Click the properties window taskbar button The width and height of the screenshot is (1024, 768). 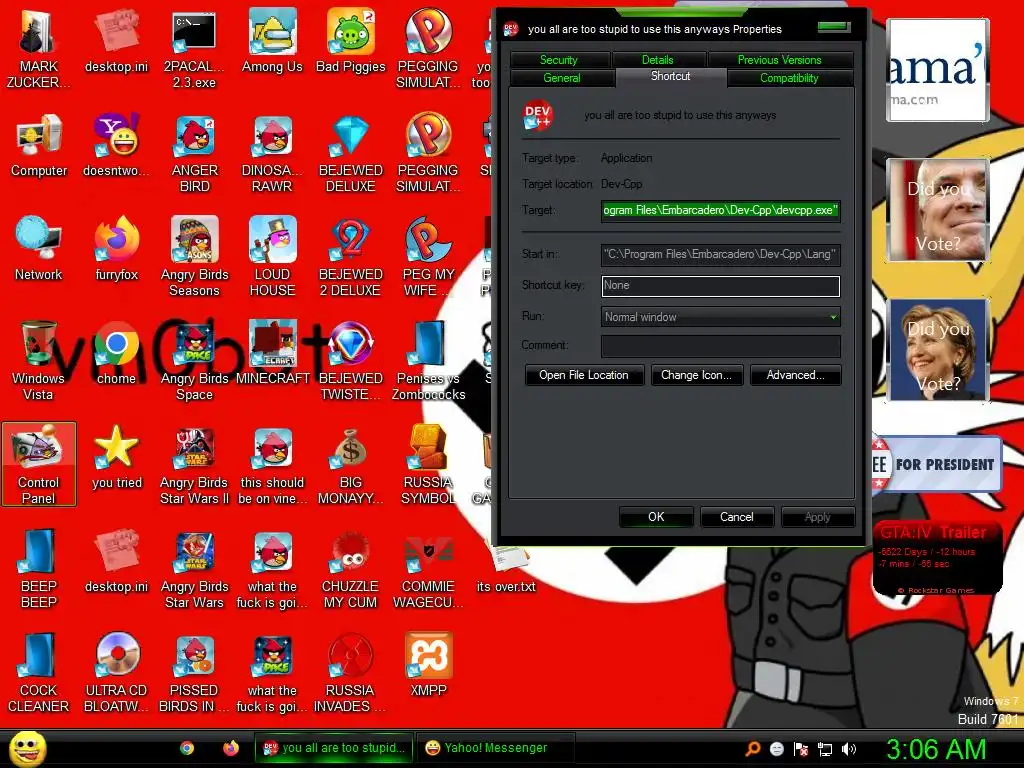(x=334, y=748)
